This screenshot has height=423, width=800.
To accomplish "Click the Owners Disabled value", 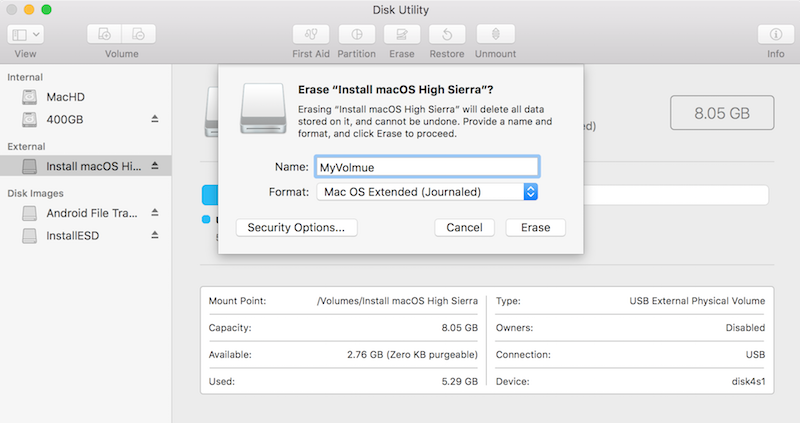I will (745, 328).
